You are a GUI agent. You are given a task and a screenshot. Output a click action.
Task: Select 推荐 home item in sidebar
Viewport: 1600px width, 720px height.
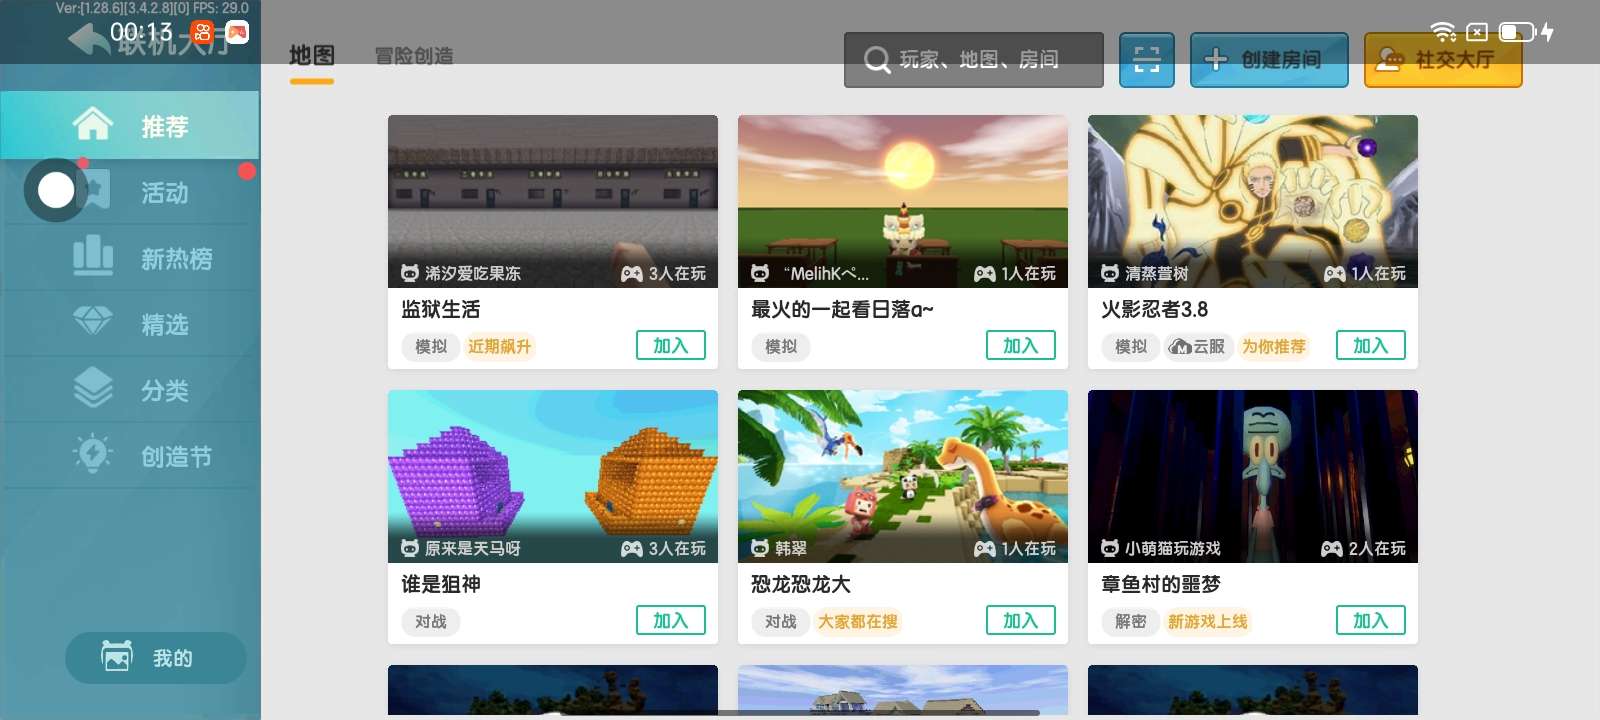click(x=130, y=126)
